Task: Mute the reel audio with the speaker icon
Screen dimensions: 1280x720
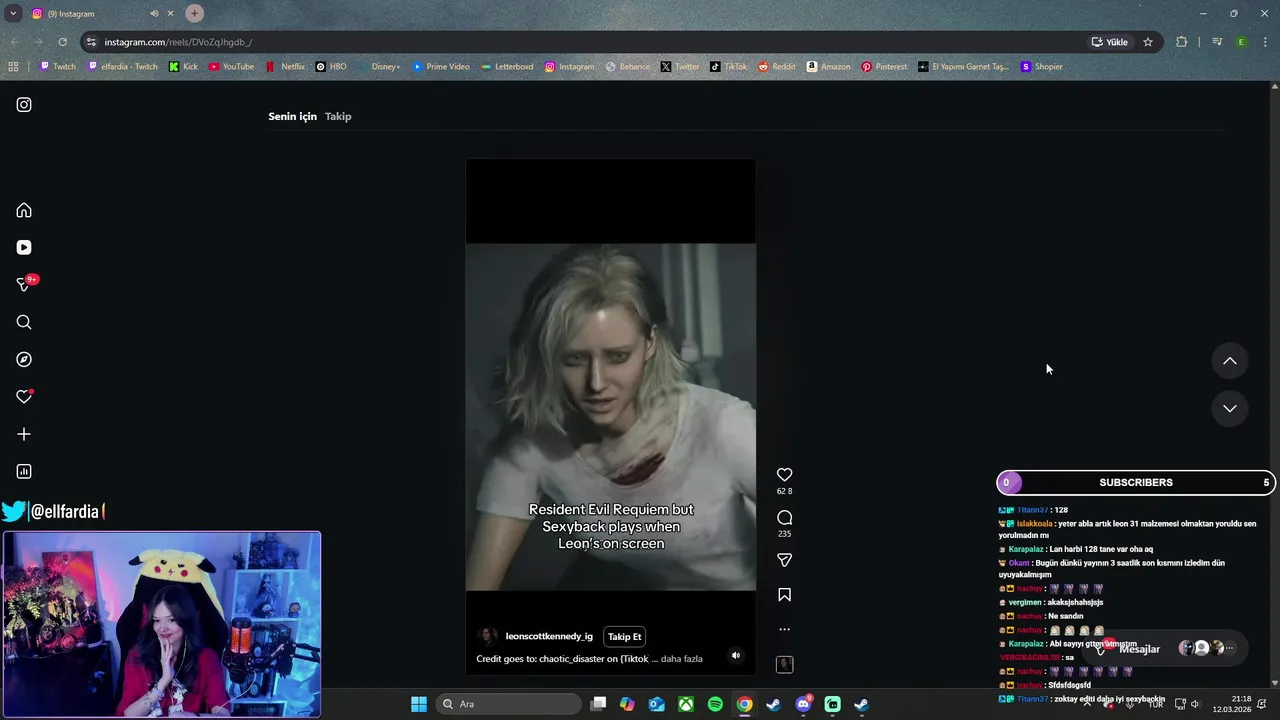Action: click(x=736, y=656)
